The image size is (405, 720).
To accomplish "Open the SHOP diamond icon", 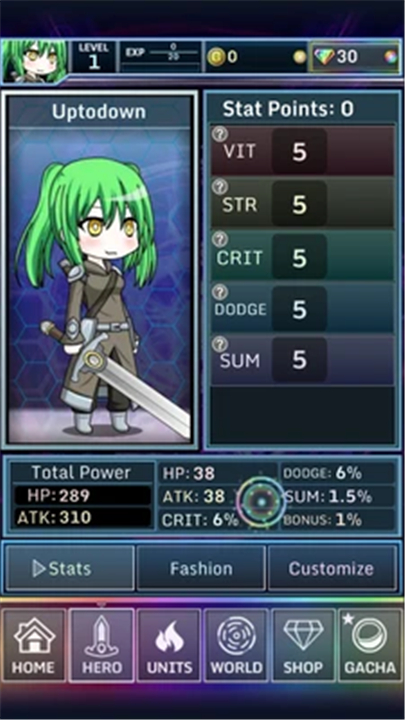I will 304,645.
